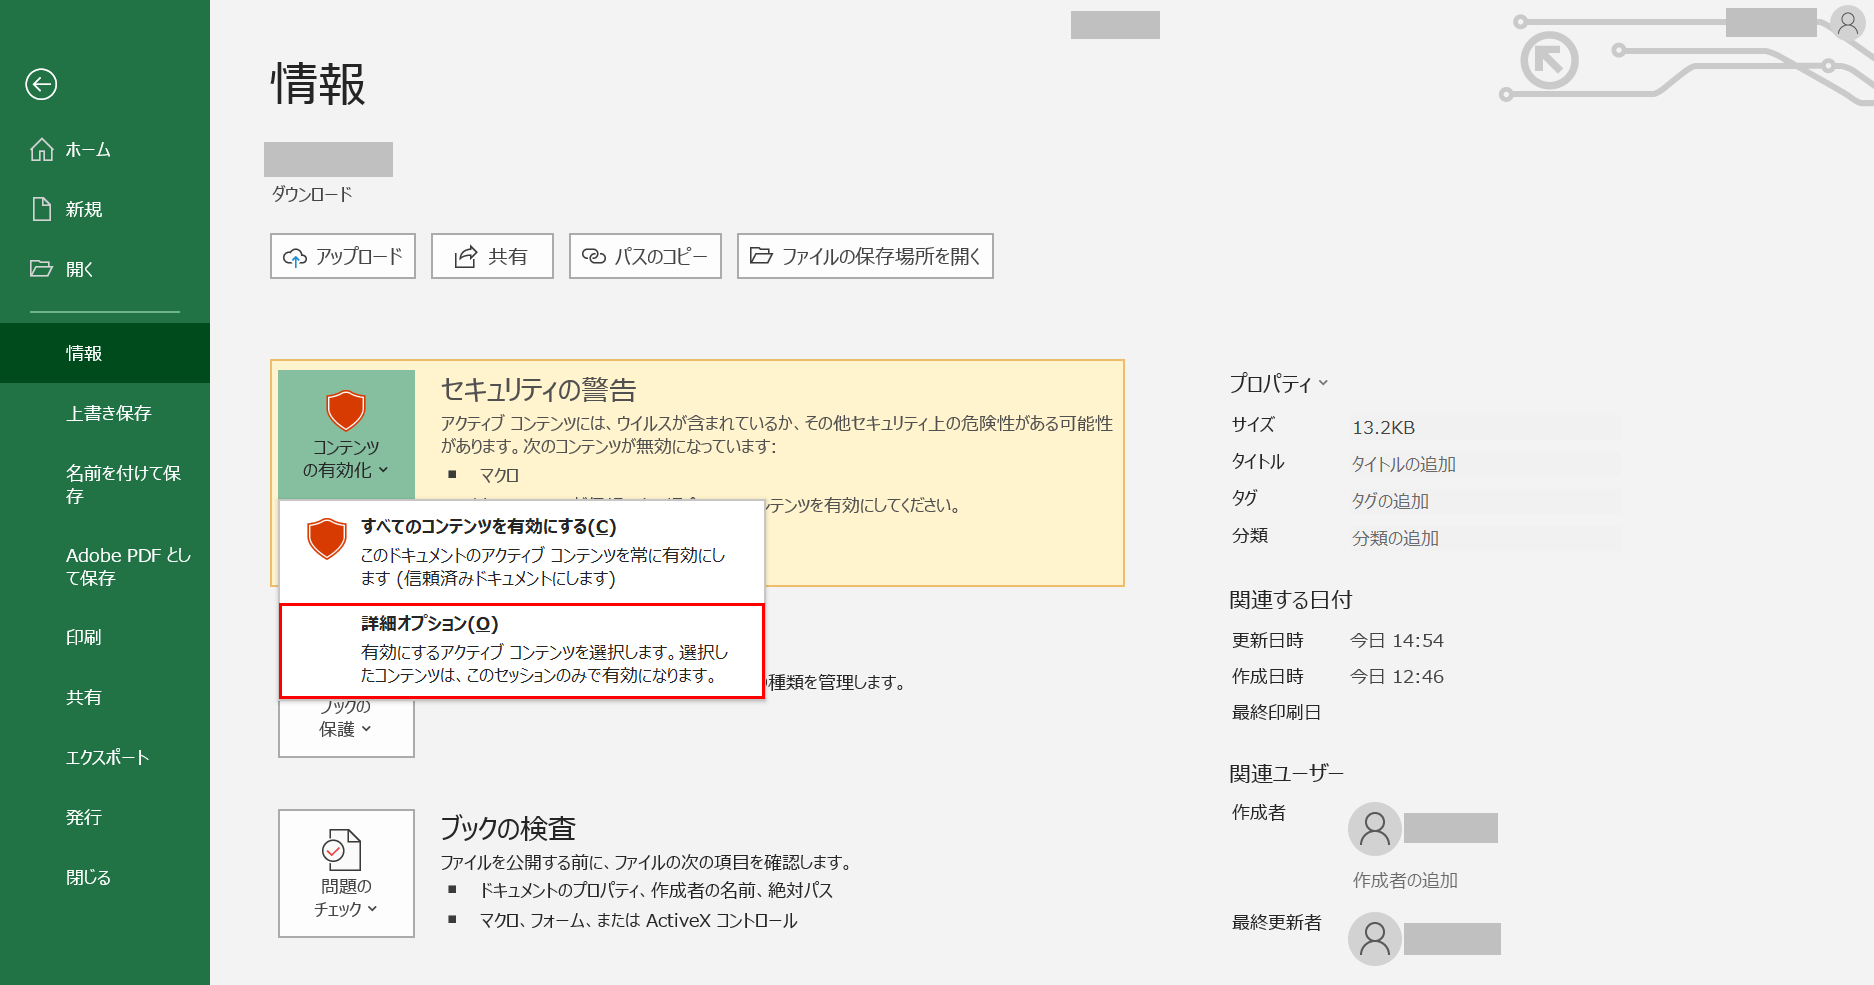Viewport: 1874px width, 985px height.
Task: Click the New (新規) document icon
Action: point(41,209)
